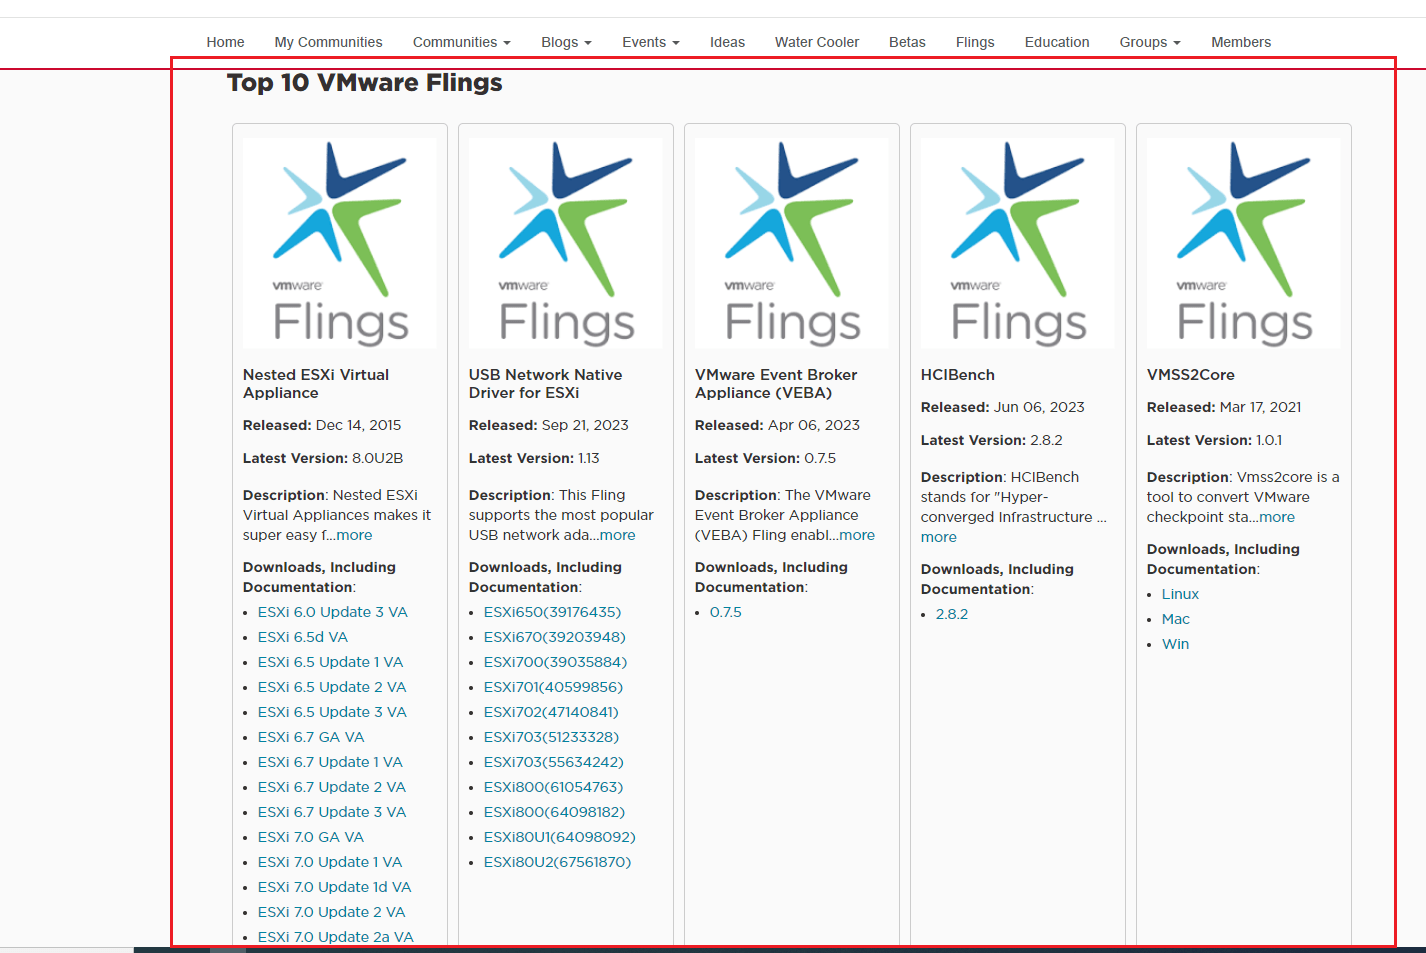
Task: Download ESXi703(55634242) driver
Action: click(554, 762)
